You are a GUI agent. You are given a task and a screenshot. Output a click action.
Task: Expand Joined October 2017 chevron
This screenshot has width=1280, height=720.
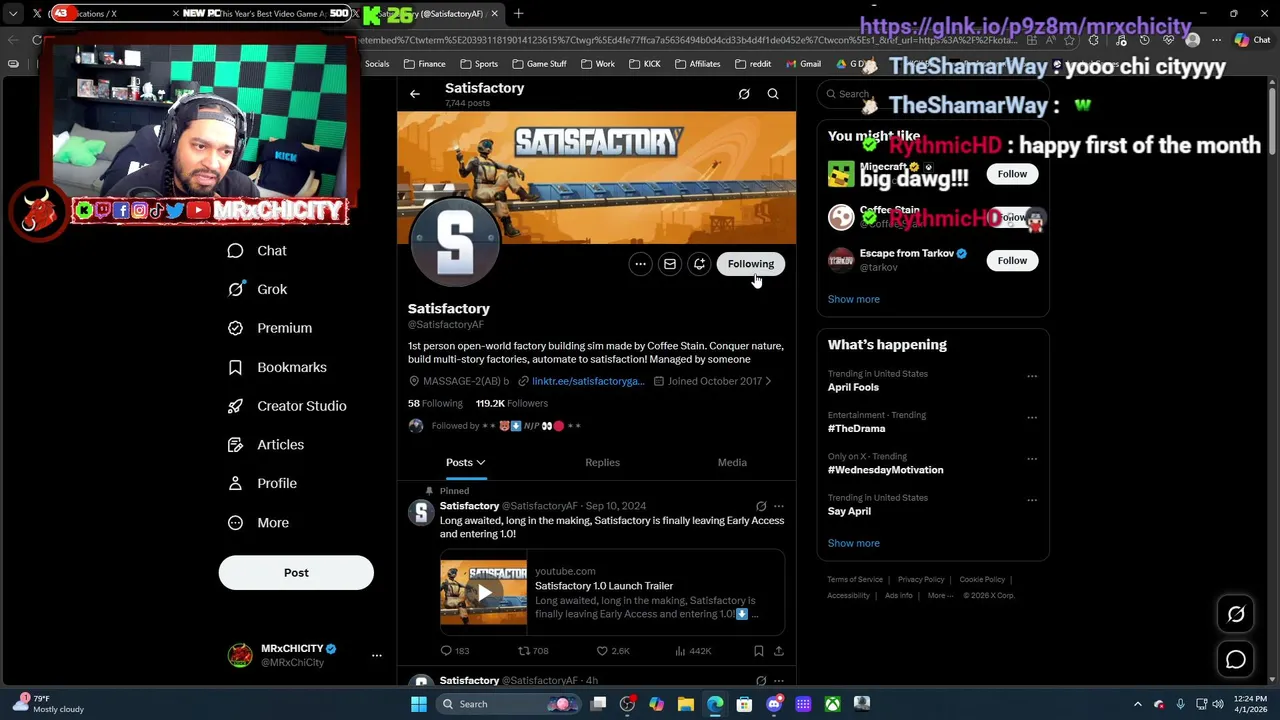point(767,381)
